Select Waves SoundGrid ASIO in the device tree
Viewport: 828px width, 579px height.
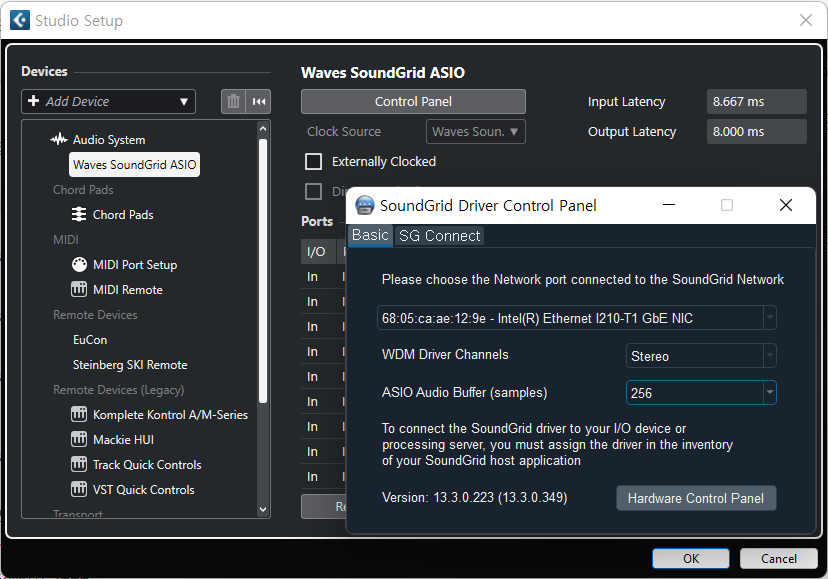(x=134, y=165)
